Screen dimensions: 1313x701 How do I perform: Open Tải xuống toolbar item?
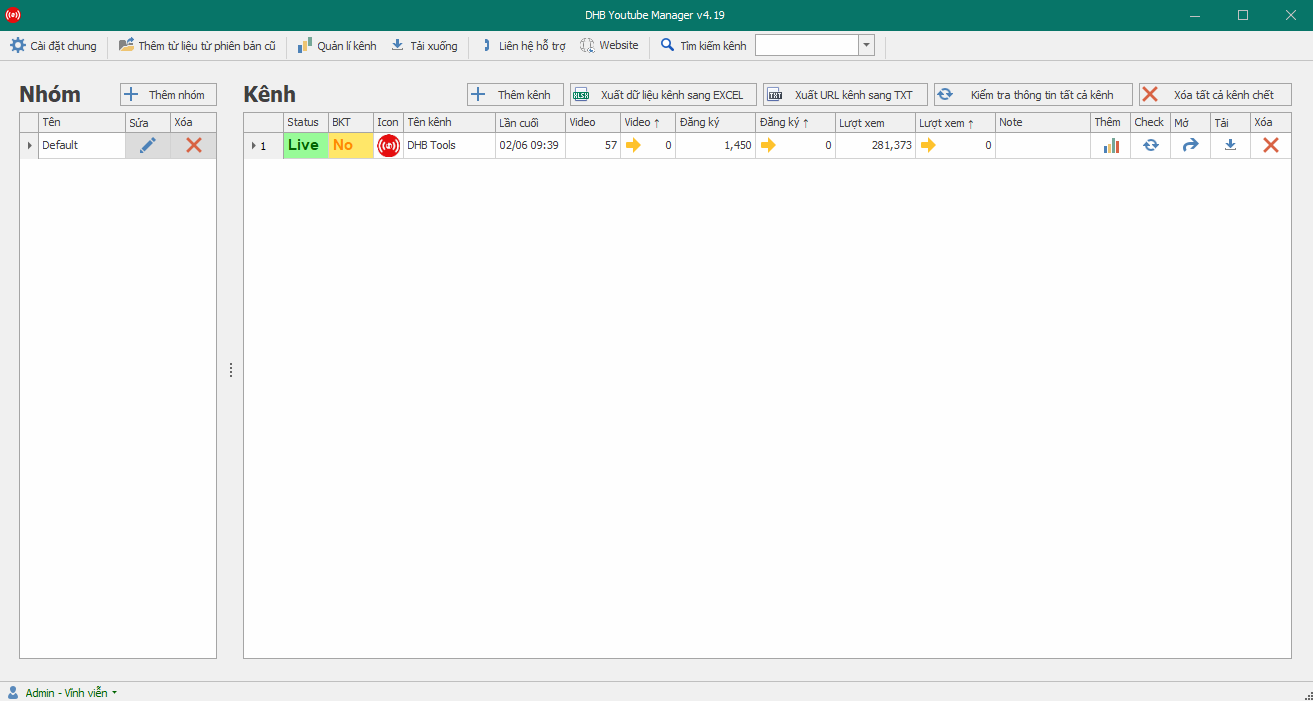point(424,46)
